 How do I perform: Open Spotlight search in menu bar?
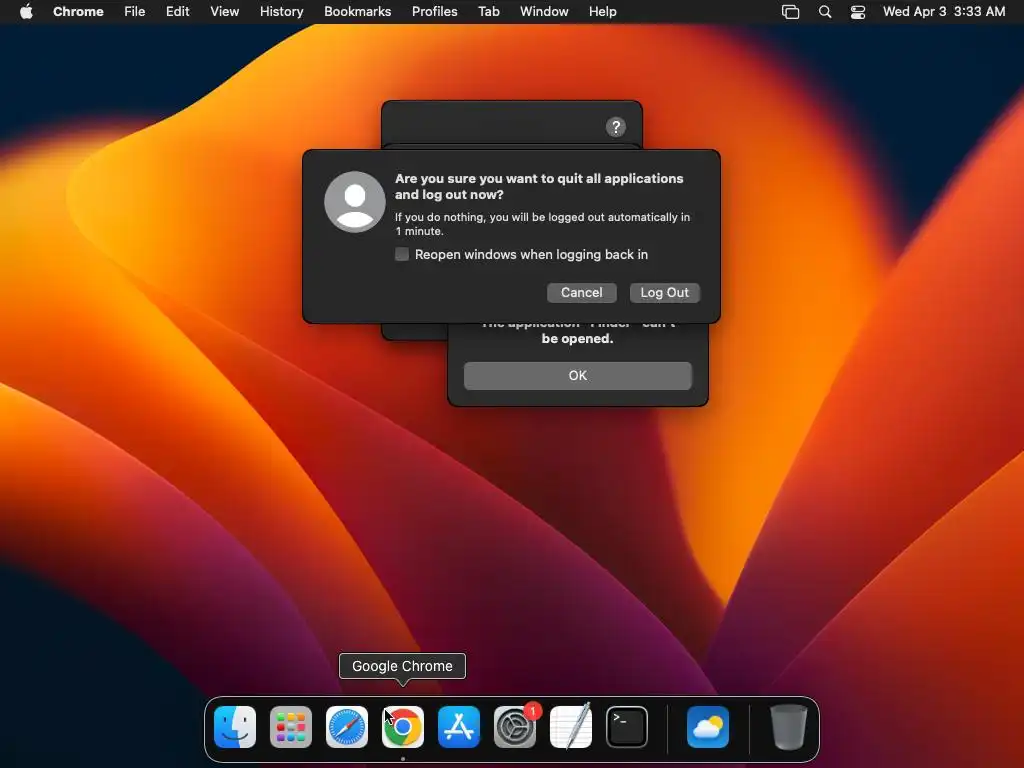(825, 12)
